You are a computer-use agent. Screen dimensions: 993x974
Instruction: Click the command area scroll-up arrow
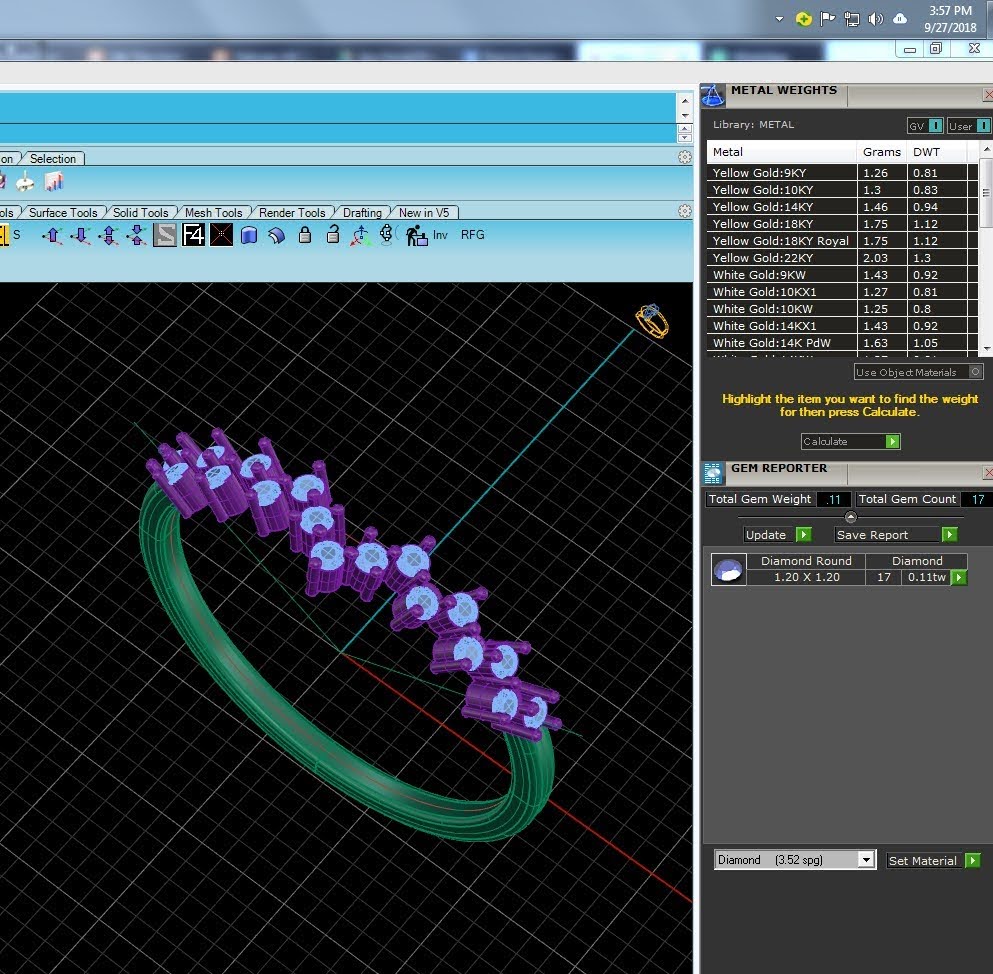click(685, 101)
